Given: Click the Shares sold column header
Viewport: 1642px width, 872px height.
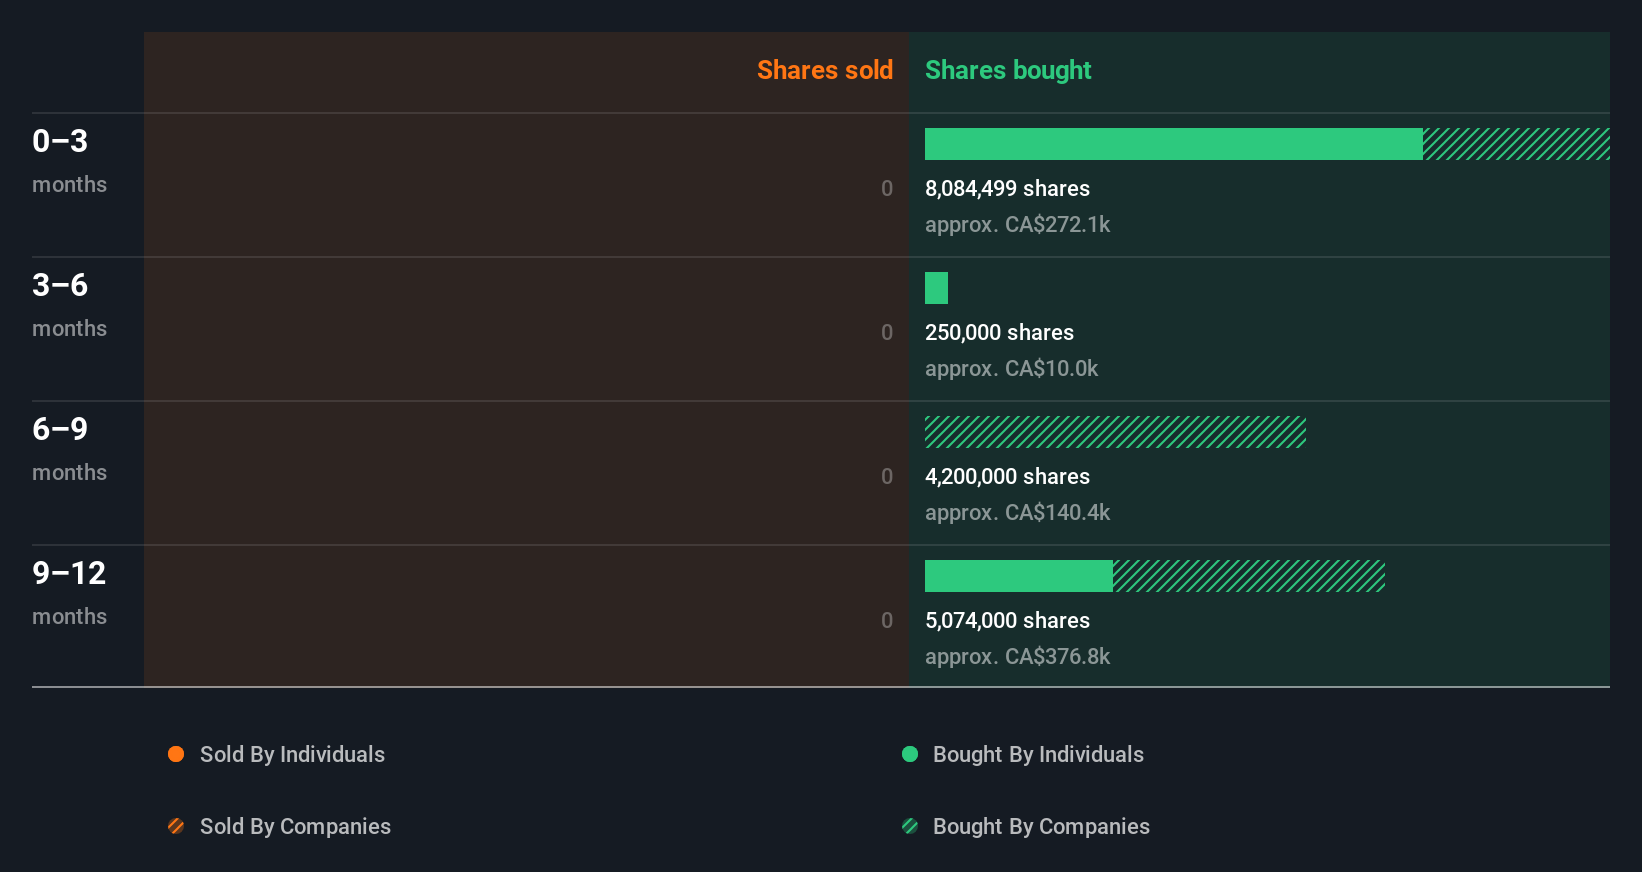Looking at the screenshot, I should tap(825, 70).
